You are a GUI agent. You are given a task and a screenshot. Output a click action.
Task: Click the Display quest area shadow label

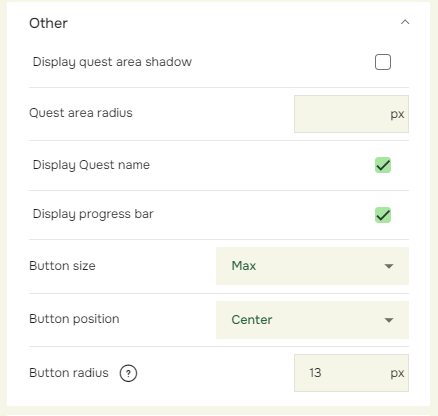[112, 62]
